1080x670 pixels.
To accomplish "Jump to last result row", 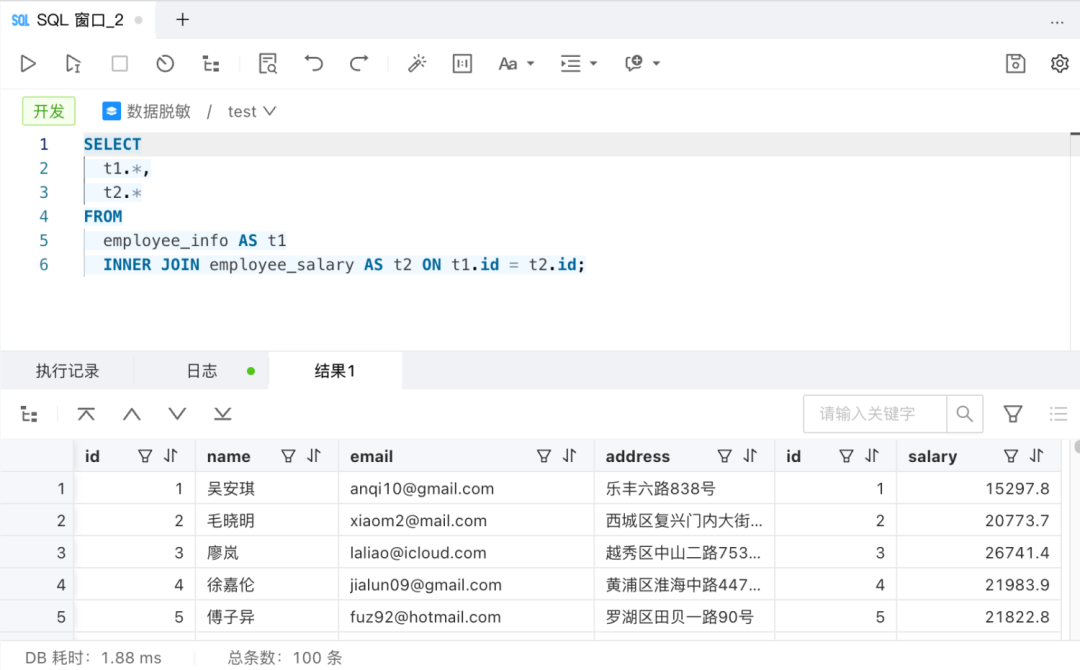I will point(222,415).
